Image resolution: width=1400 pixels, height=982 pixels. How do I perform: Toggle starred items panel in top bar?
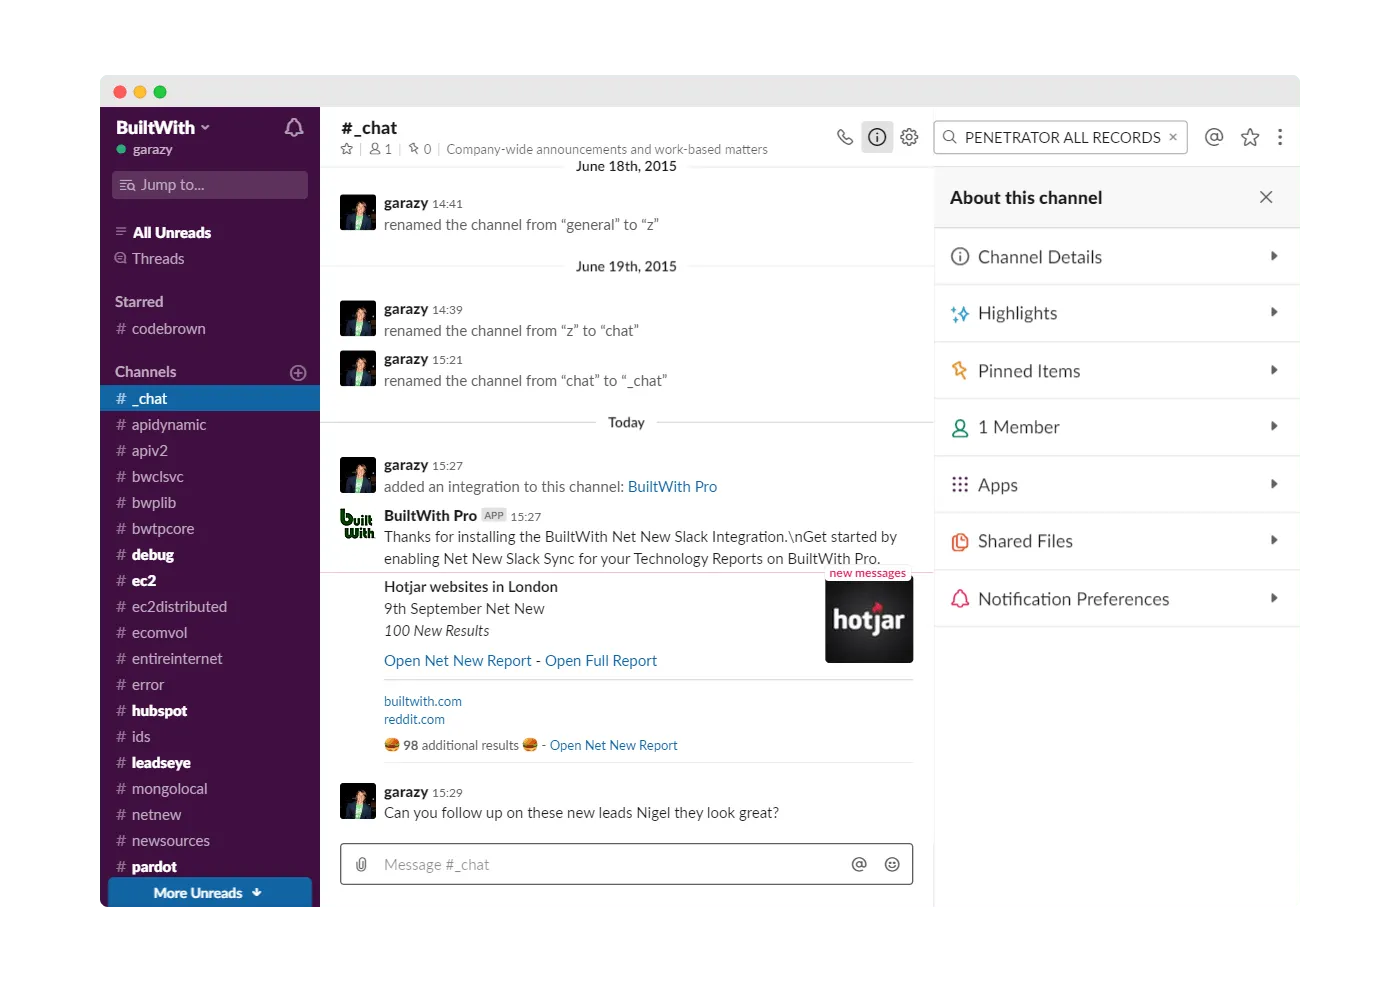point(1250,137)
